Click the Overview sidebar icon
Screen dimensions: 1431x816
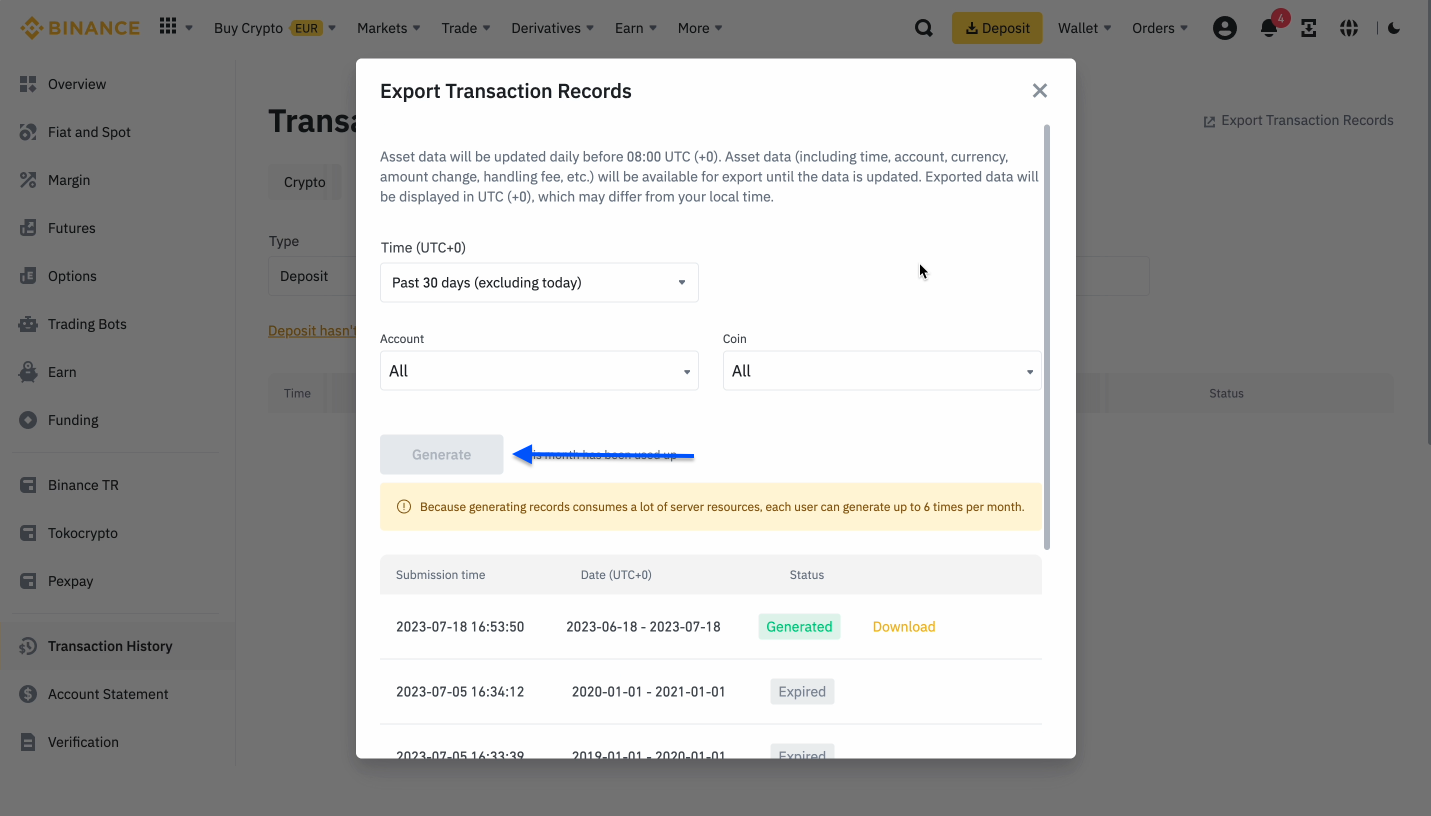tap(28, 84)
